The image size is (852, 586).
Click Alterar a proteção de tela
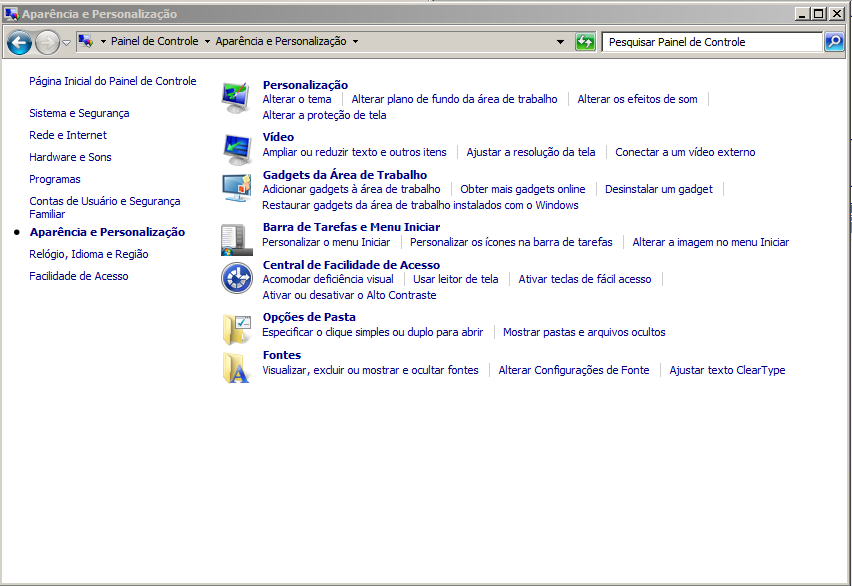pos(324,115)
